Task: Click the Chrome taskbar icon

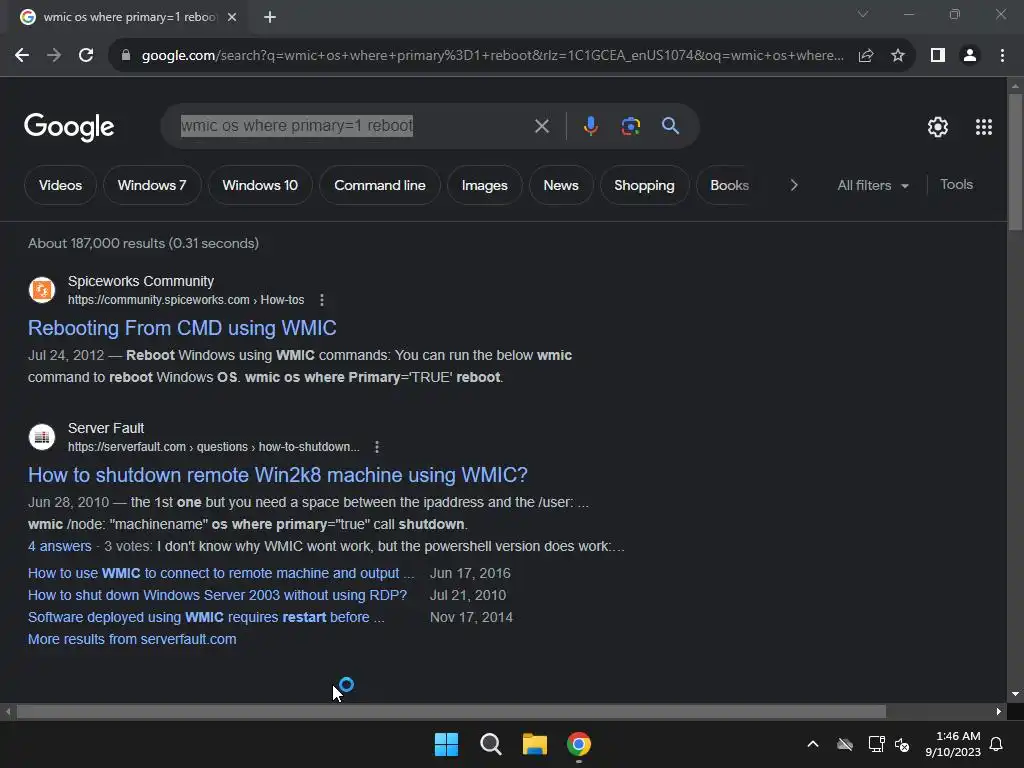Action: coord(579,744)
